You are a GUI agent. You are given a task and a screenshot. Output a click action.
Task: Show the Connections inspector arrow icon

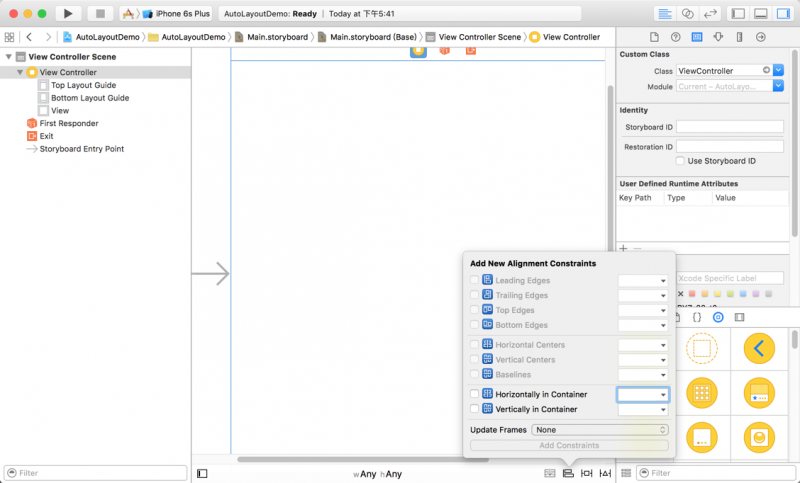(761, 37)
